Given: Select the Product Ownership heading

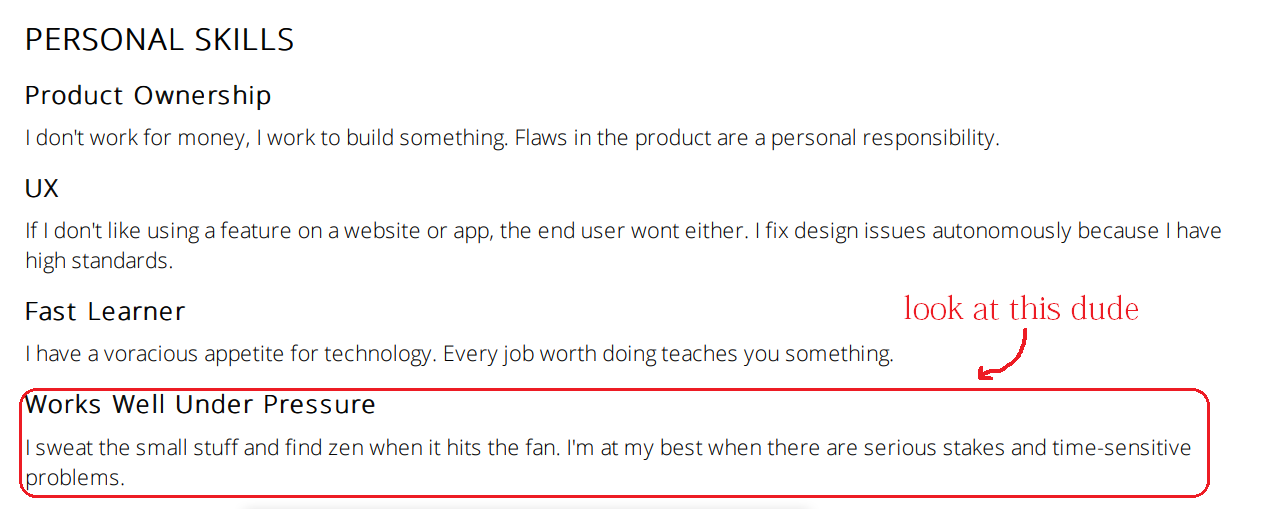Looking at the screenshot, I should click(148, 96).
